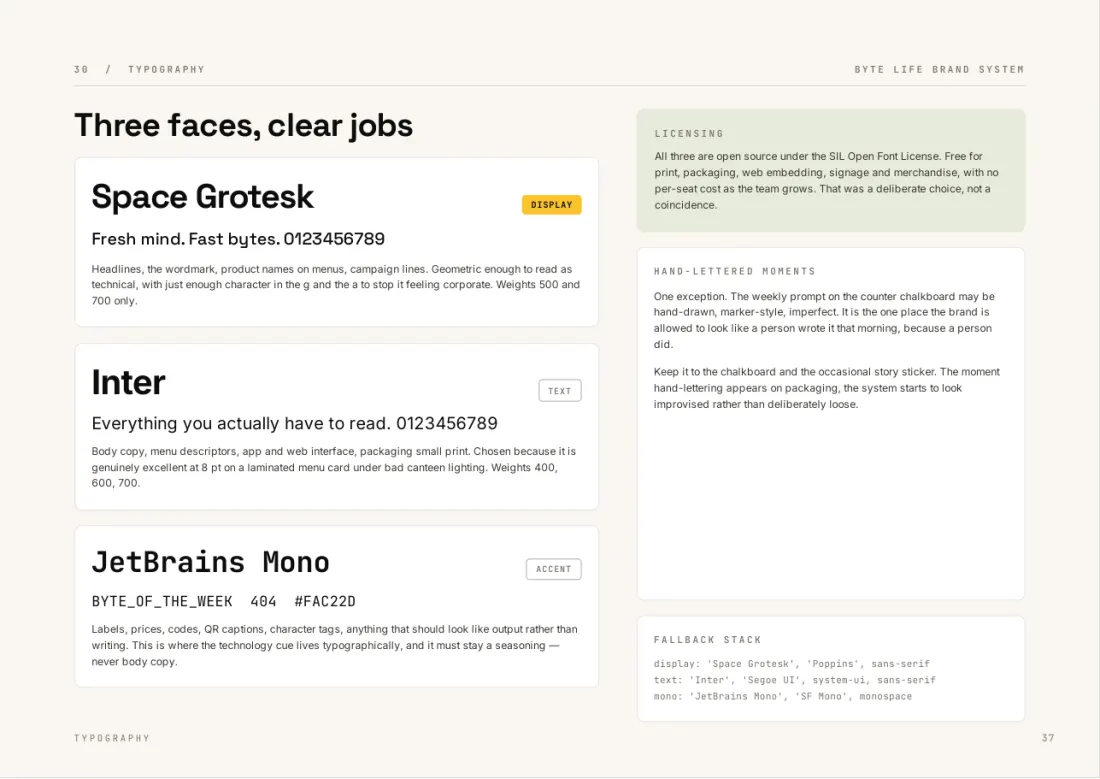Select the "display: 'Space Grotesk', 'Poppins'" code line
This screenshot has height=779, width=1100.
click(791, 664)
